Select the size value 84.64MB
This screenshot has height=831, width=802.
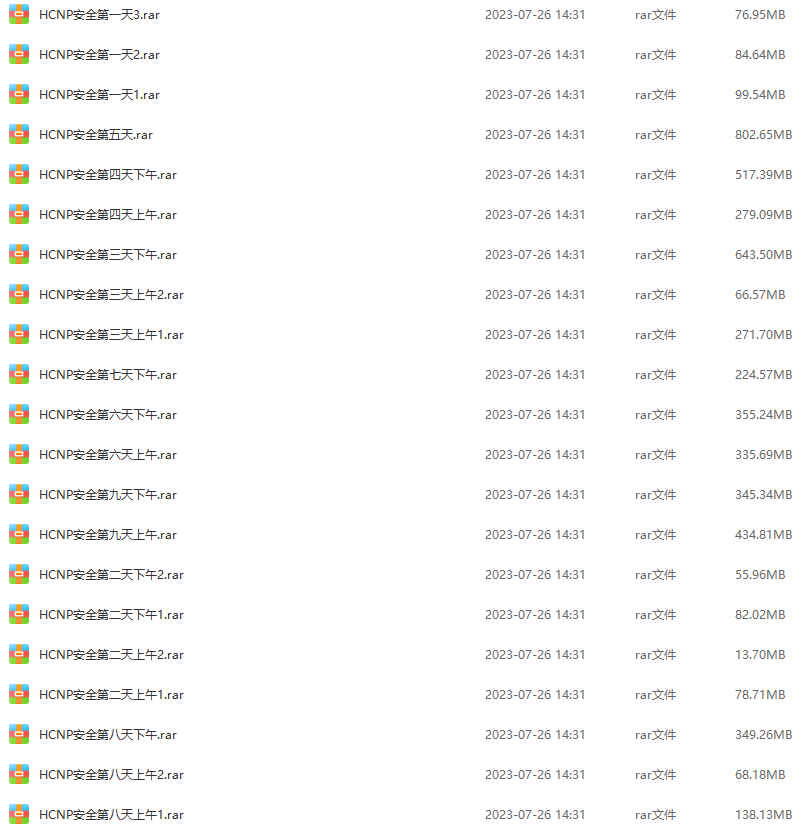point(760,55)
